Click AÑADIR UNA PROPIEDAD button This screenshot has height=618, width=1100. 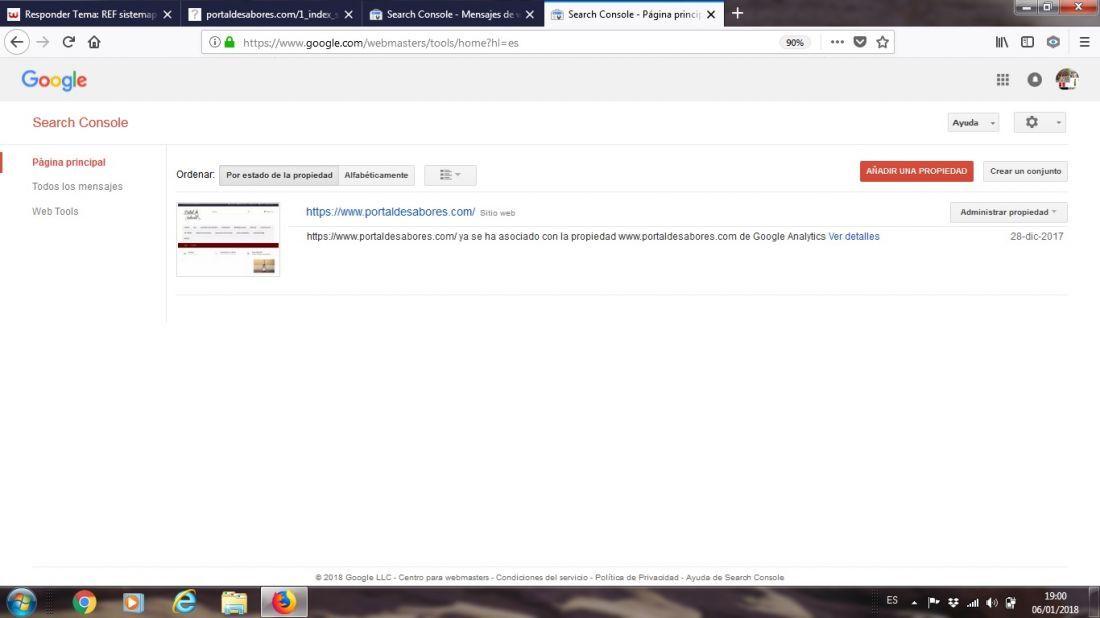916,171
